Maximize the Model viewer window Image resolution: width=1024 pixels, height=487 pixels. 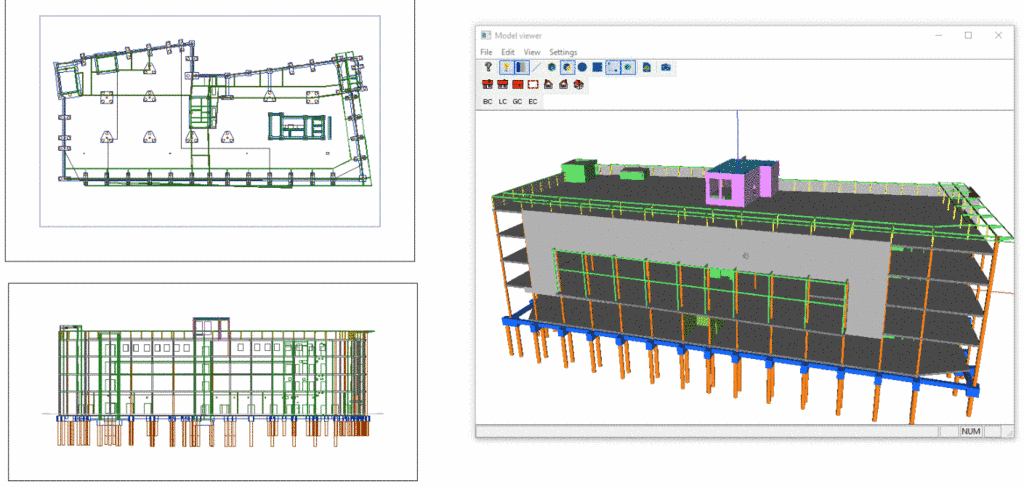pos(968,35)
